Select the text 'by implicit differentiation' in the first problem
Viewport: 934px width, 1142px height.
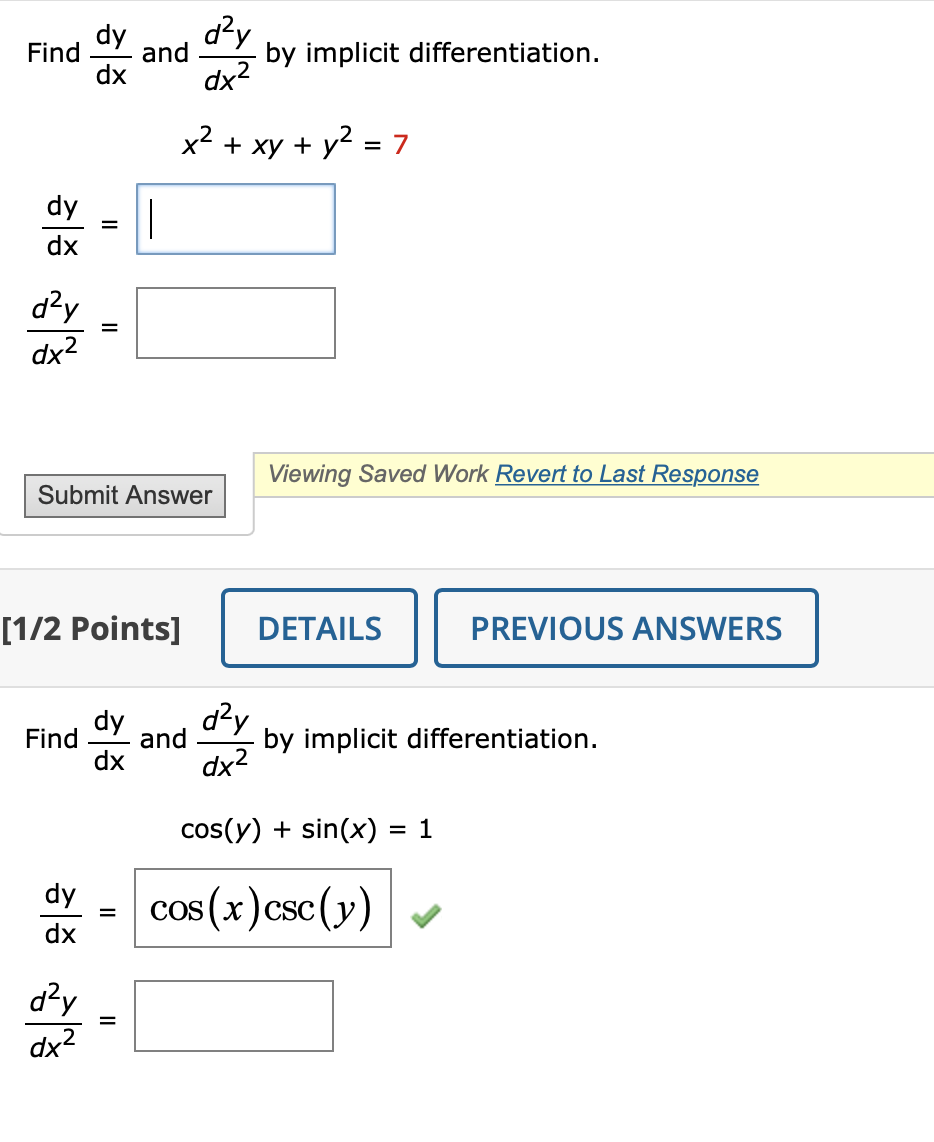pos(430,52)
